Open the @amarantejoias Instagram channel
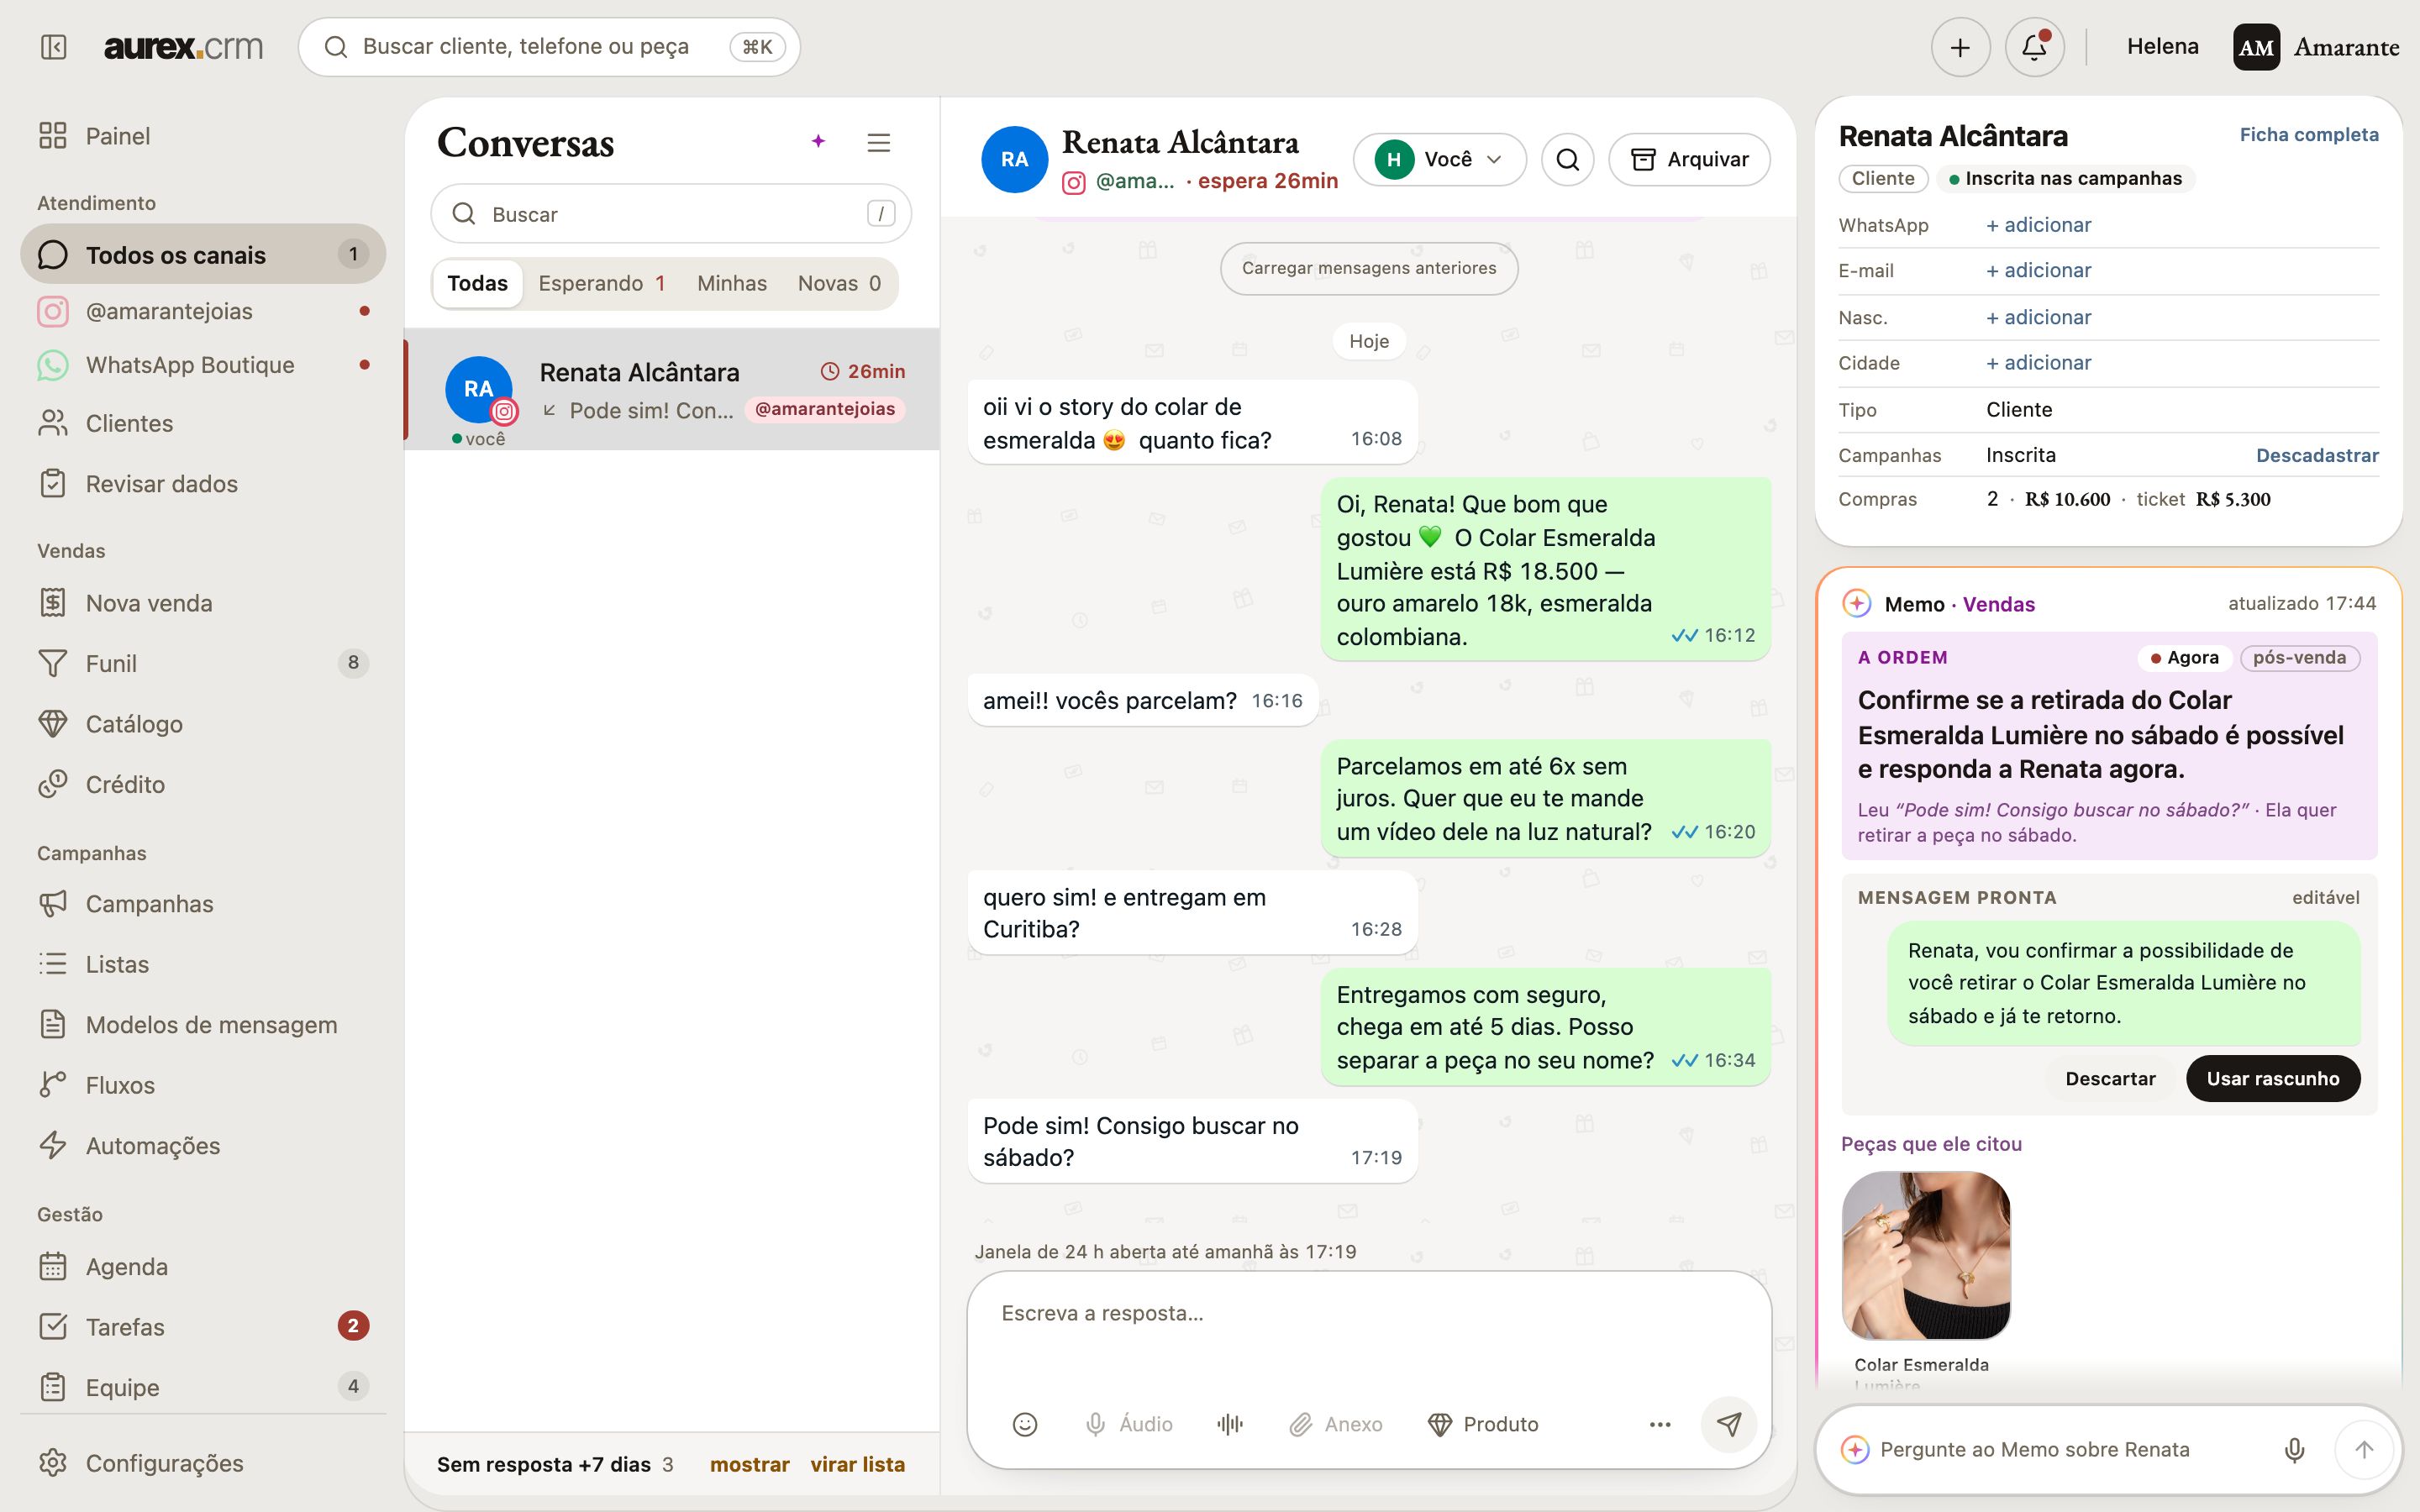 pos(203,311)
